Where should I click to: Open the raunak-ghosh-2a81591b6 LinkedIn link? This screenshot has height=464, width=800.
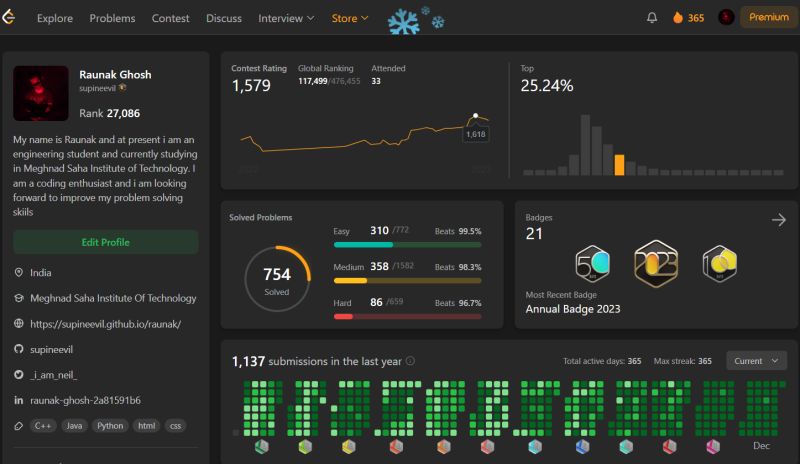pyautogui.click(x=85, y=400)
